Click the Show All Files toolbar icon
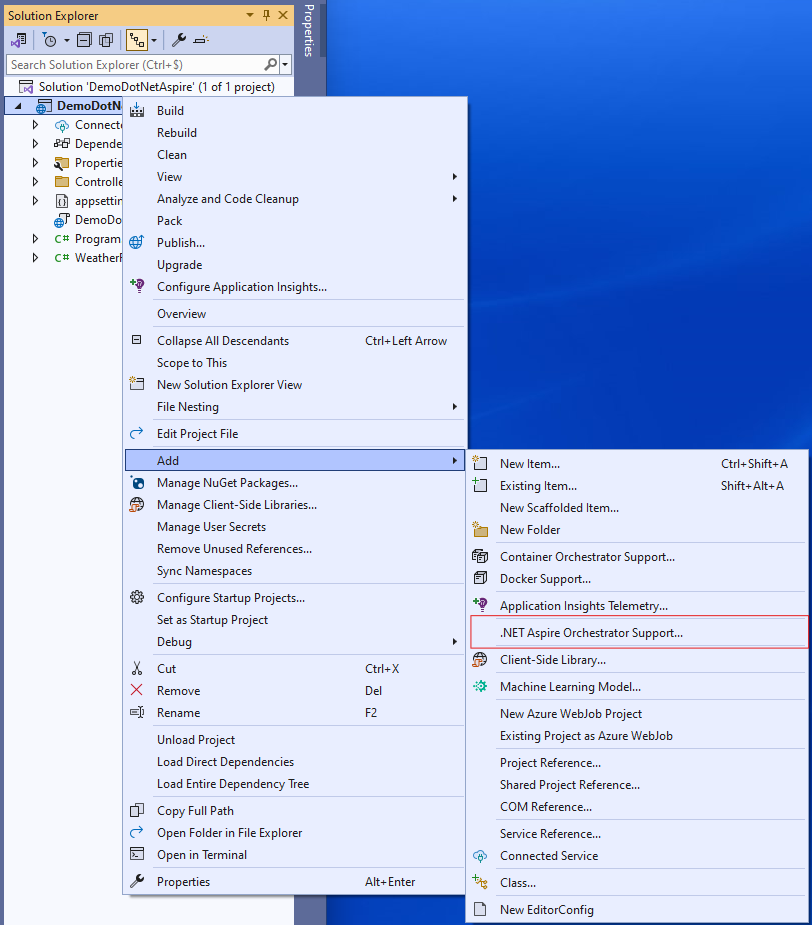The height and width of the screenshot is (925, 812). 105,40
